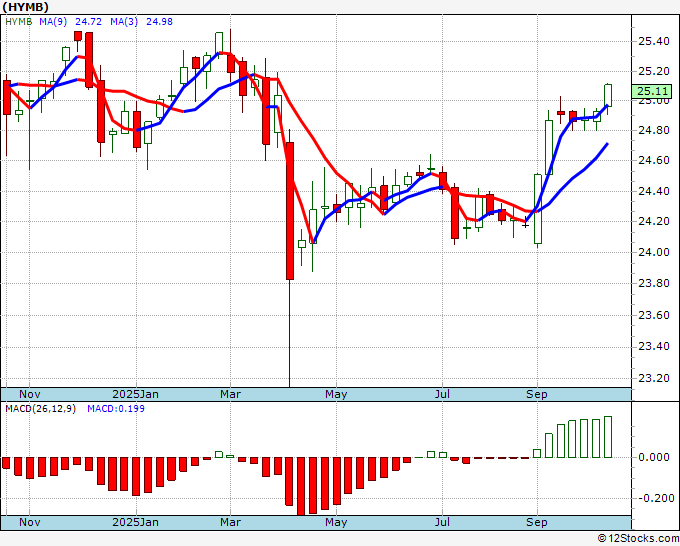Click the MA(9) legend label
This screenshot has height=546, width=680.
[x=53, y=22]
